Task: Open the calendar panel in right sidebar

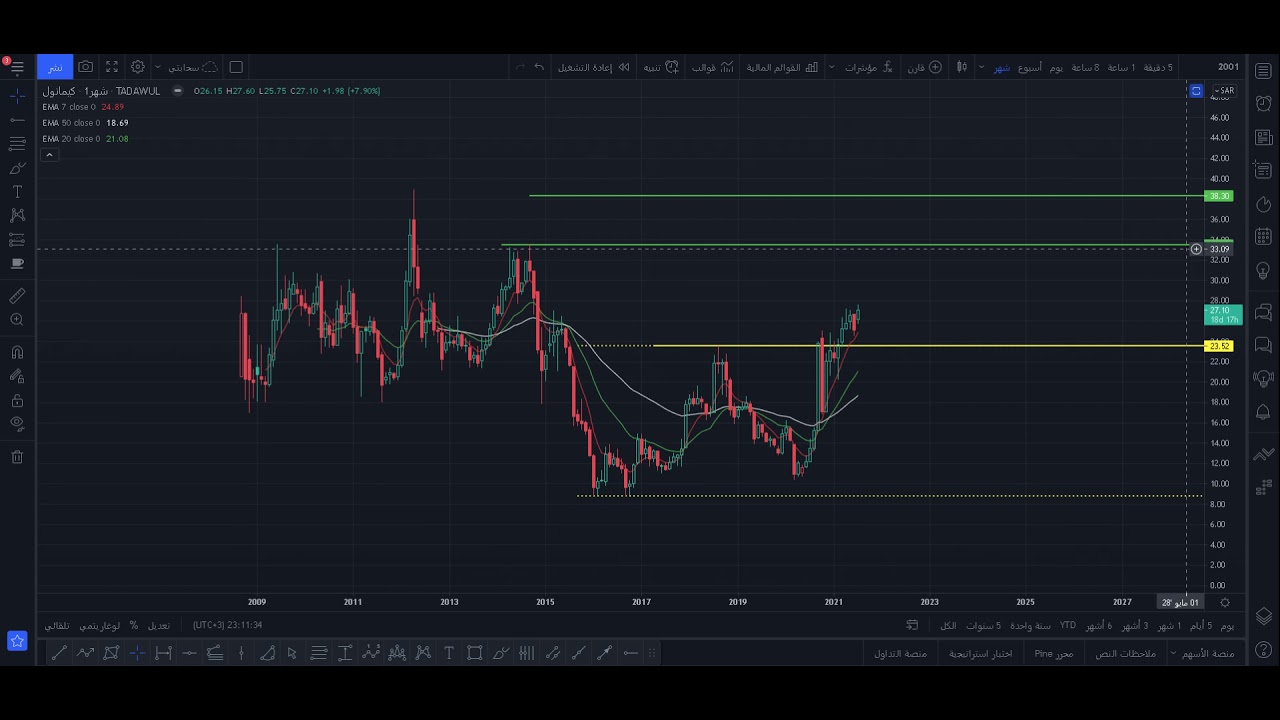Action: tap(1264, 237)
